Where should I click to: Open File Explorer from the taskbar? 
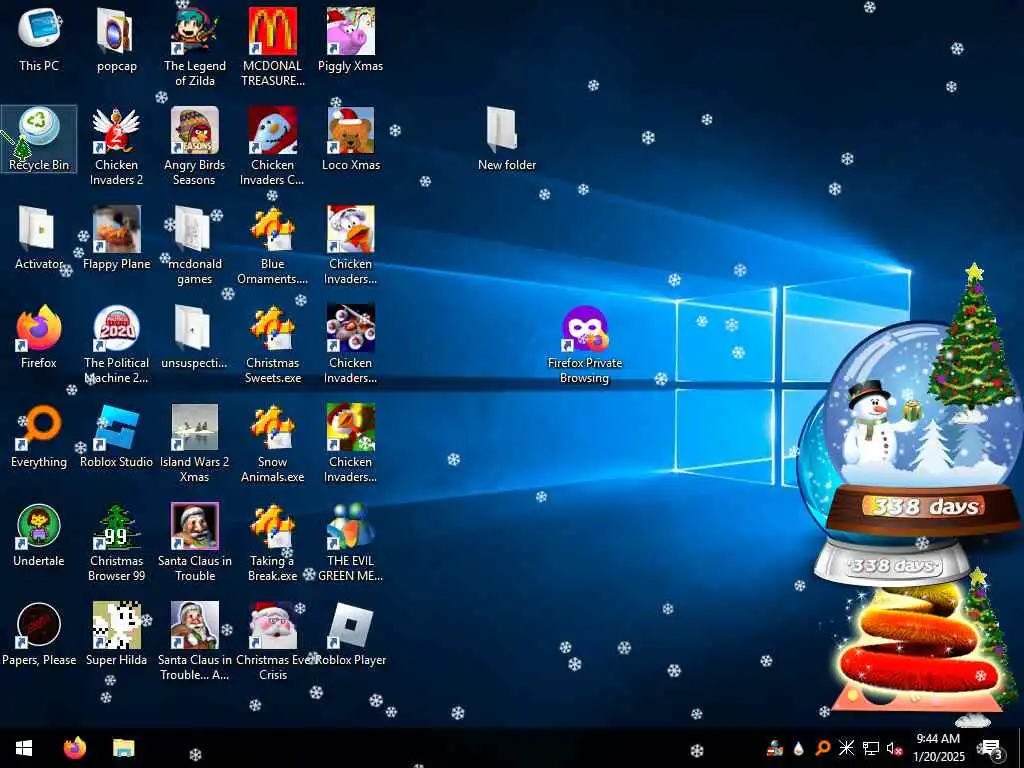coord(123,748)
